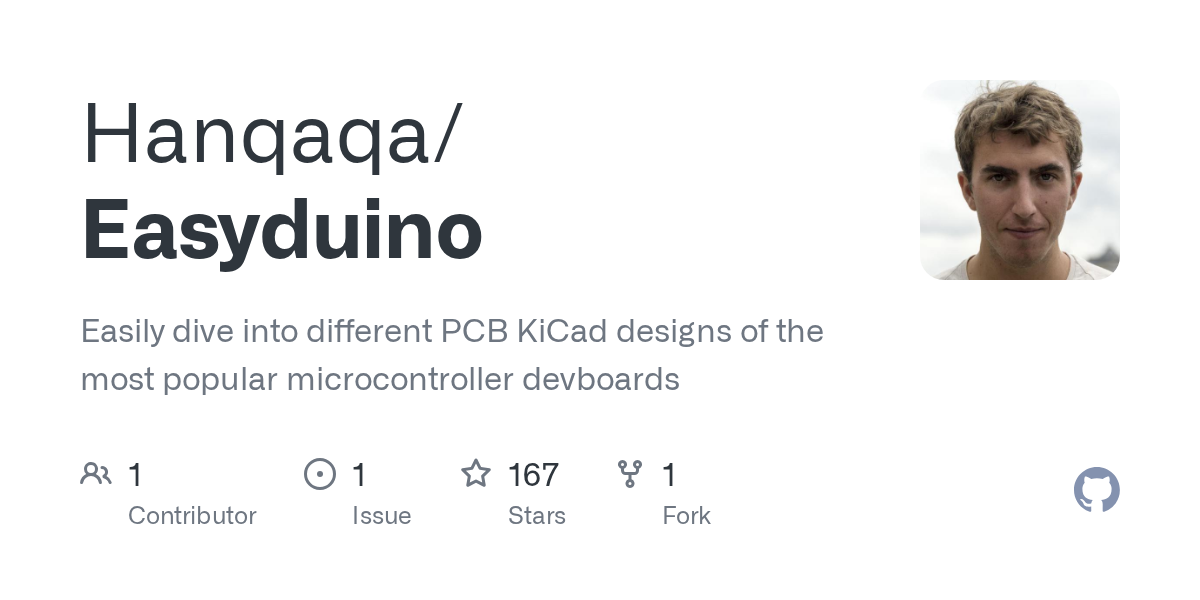Open the repository owner's avatar photo
This screenshot has width=1200, height=600.
click(1019, 180)
